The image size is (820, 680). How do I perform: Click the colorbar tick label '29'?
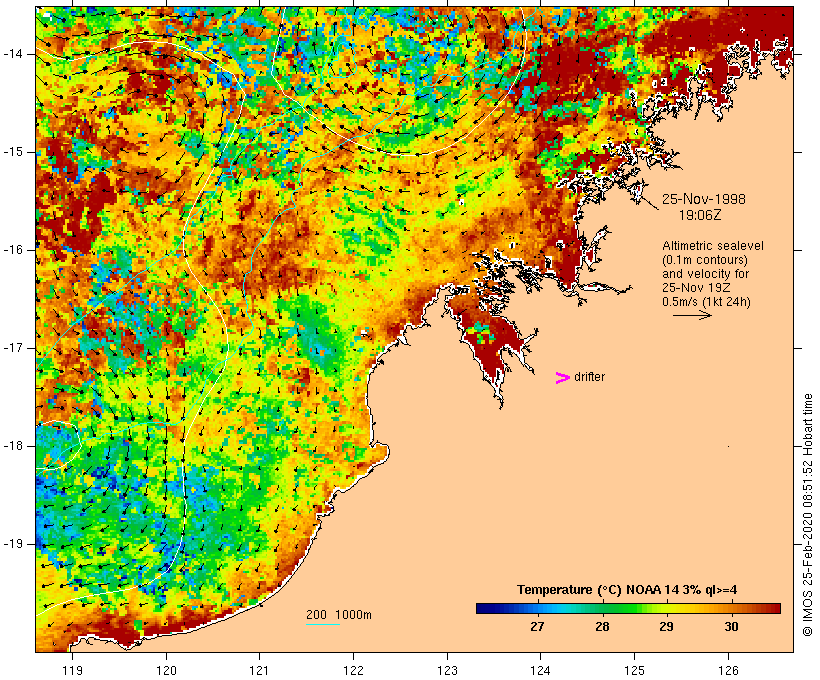coord(666,627)
